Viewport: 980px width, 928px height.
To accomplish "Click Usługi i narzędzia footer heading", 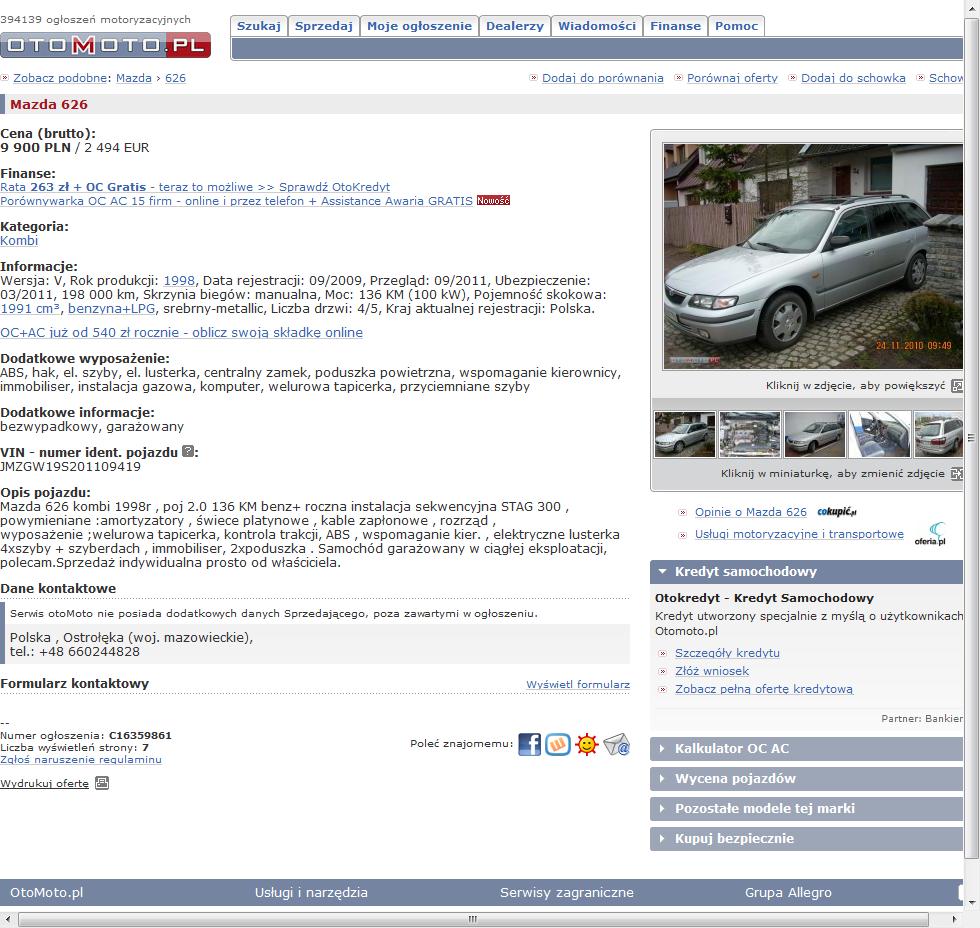I will pyautogui.click(x=311, y=892).
